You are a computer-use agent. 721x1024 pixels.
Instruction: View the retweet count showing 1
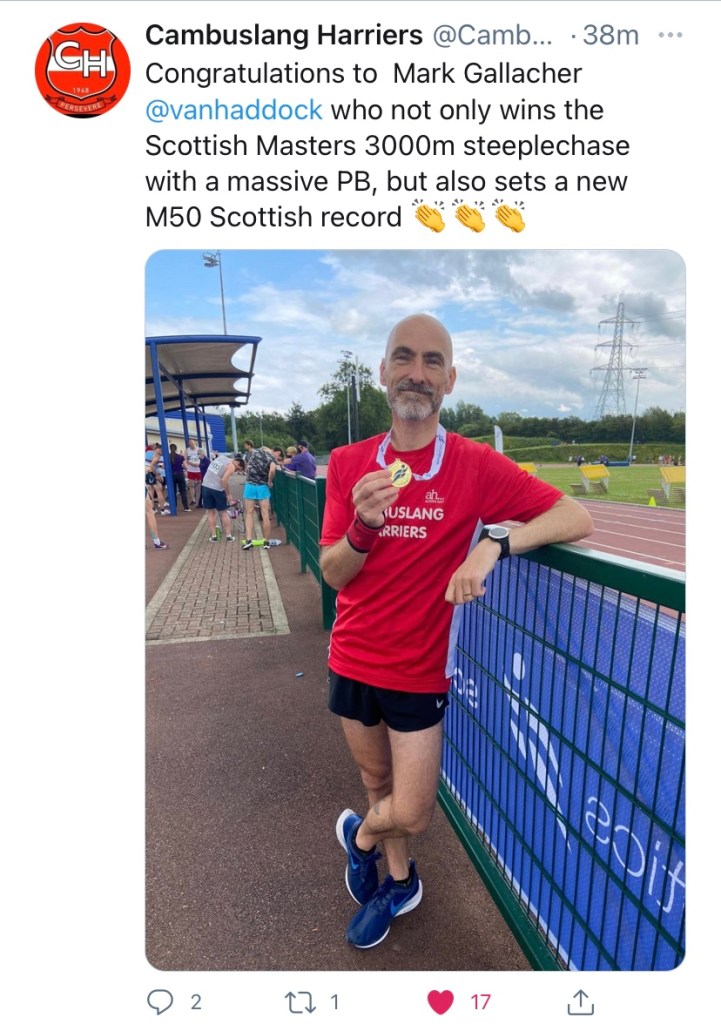[x=334, y=1002]
